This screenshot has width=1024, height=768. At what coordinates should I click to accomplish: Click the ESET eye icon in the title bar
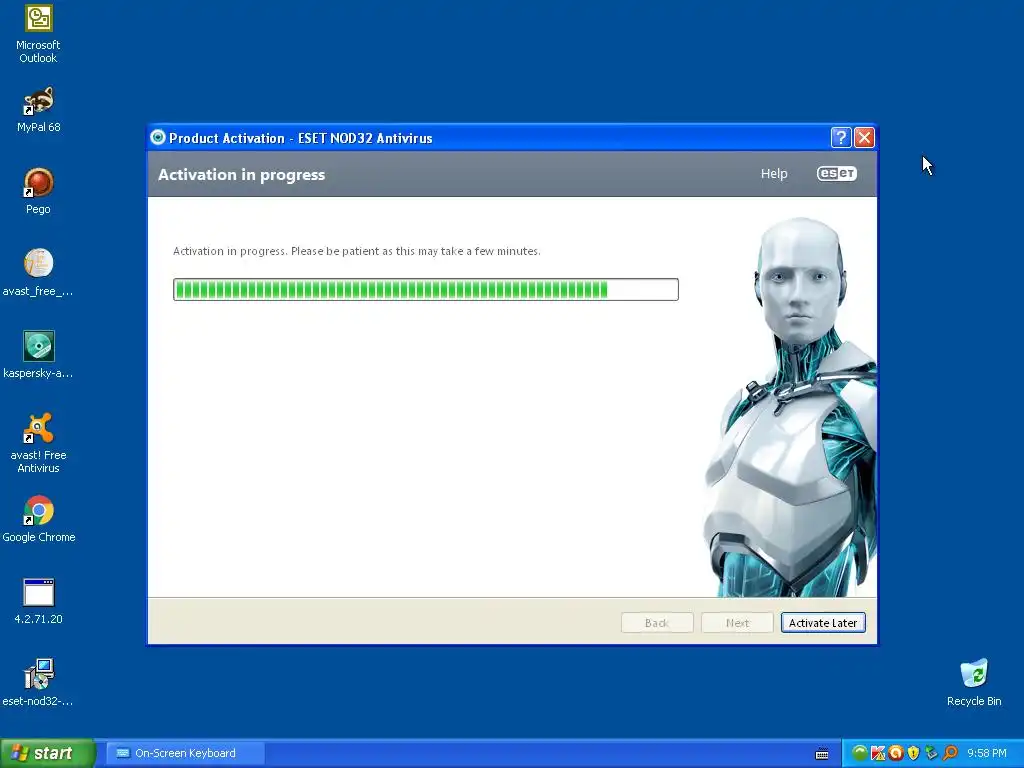158,138
